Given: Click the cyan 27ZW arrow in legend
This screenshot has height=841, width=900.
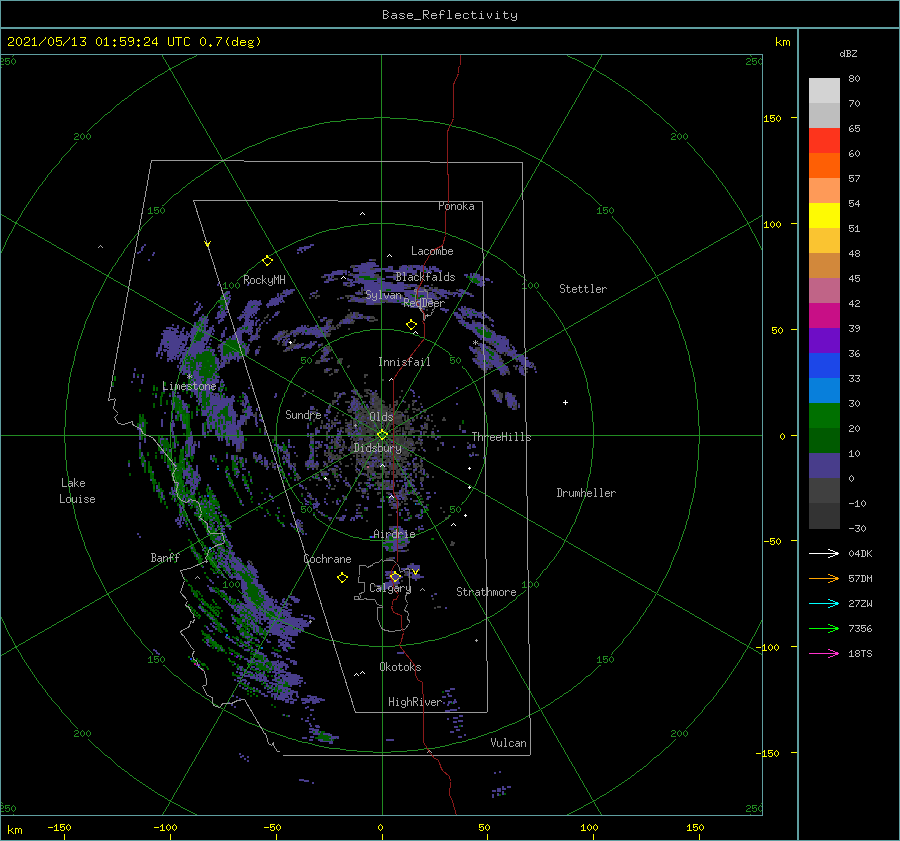Looking at the screenshot, I should 824,603.
